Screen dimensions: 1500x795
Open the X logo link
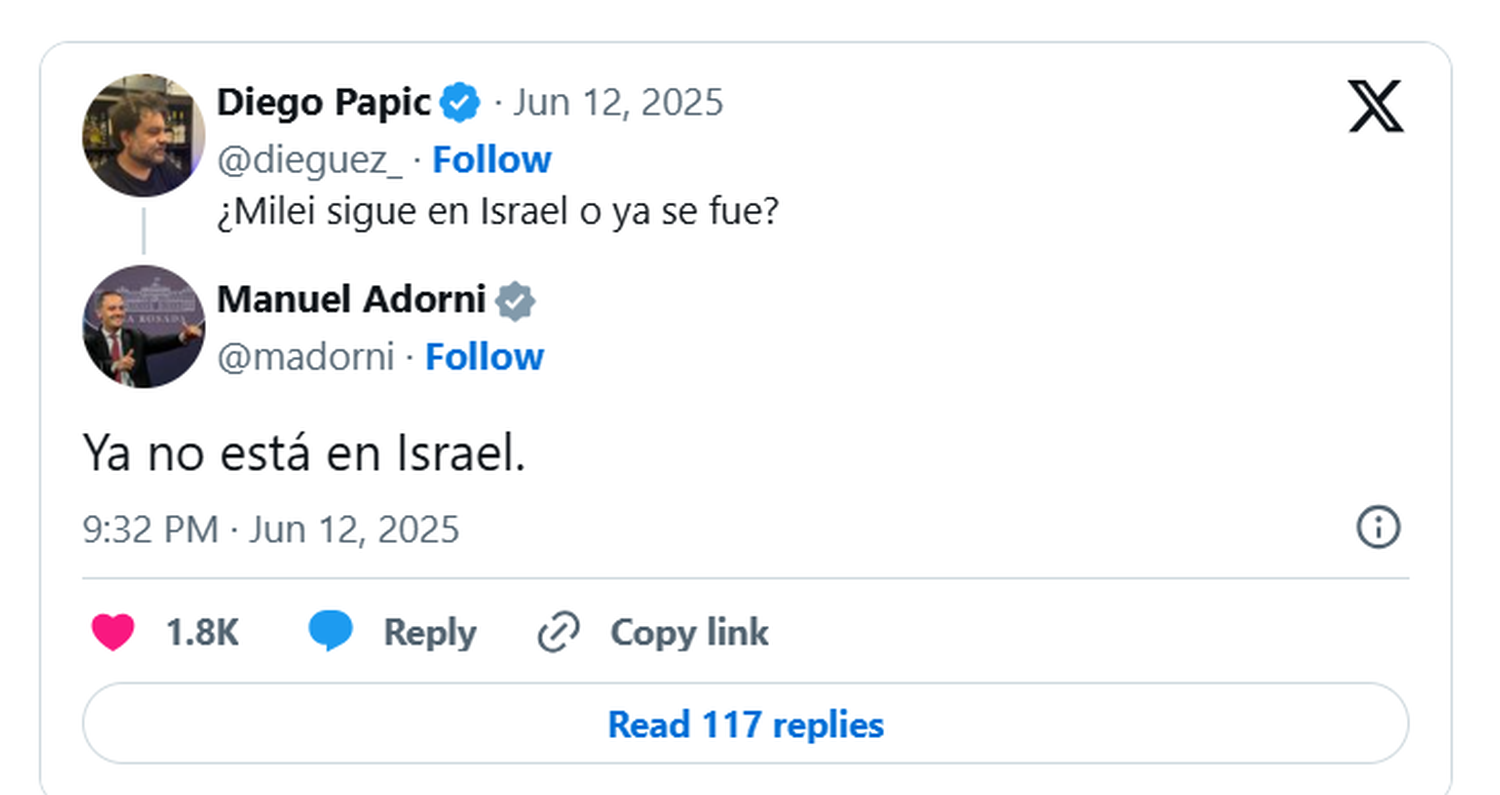pyautogui.click(x=1376, y=106)
